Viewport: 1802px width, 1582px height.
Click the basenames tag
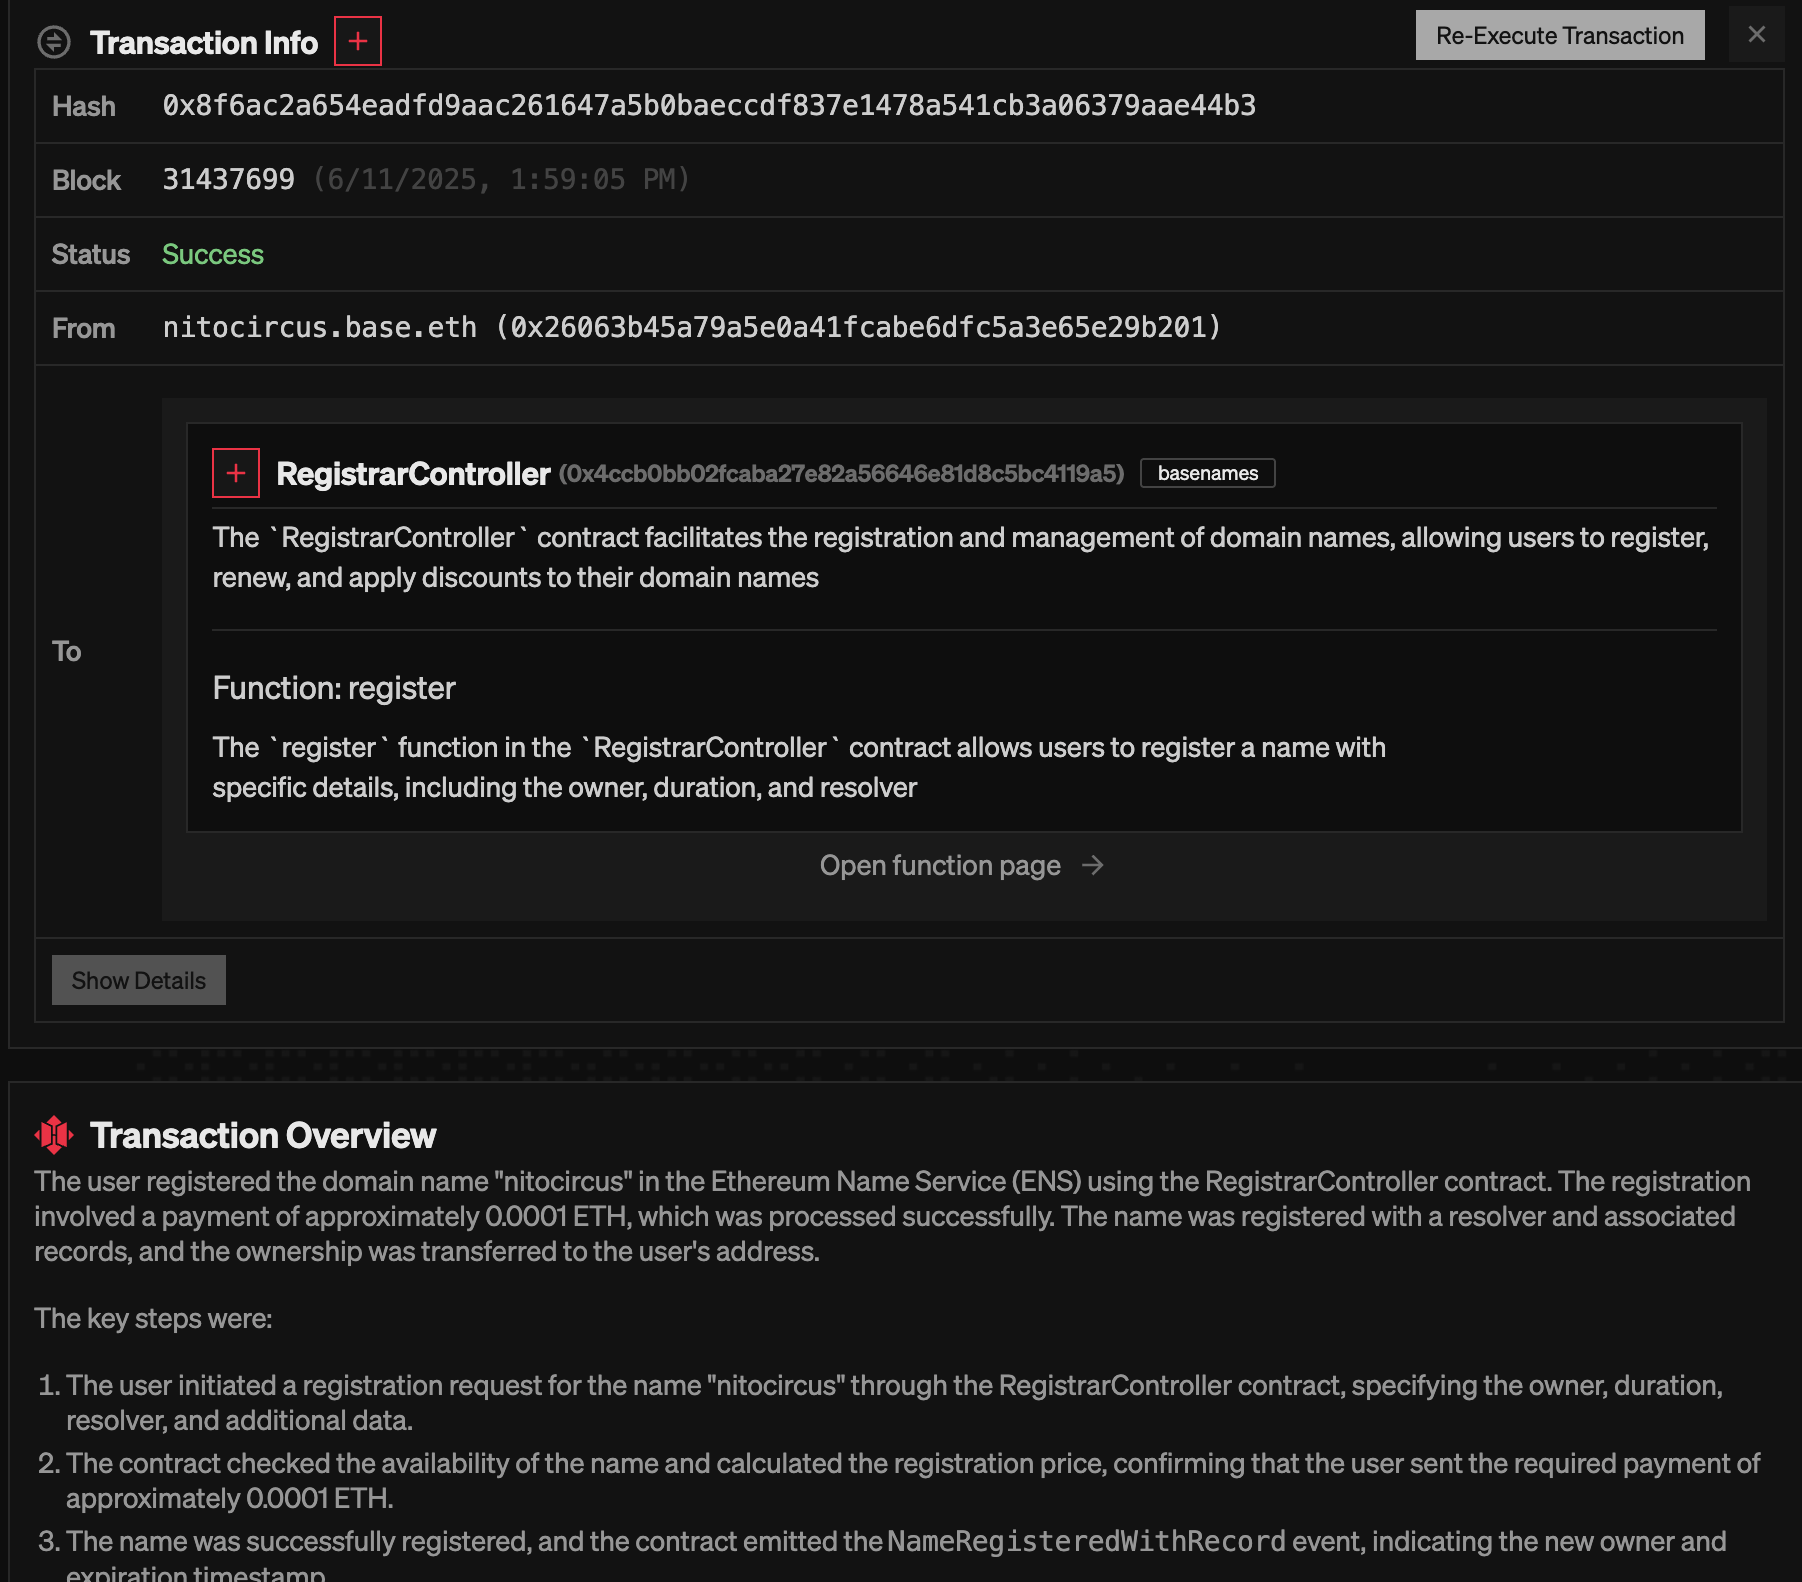tap(1207, 473)
